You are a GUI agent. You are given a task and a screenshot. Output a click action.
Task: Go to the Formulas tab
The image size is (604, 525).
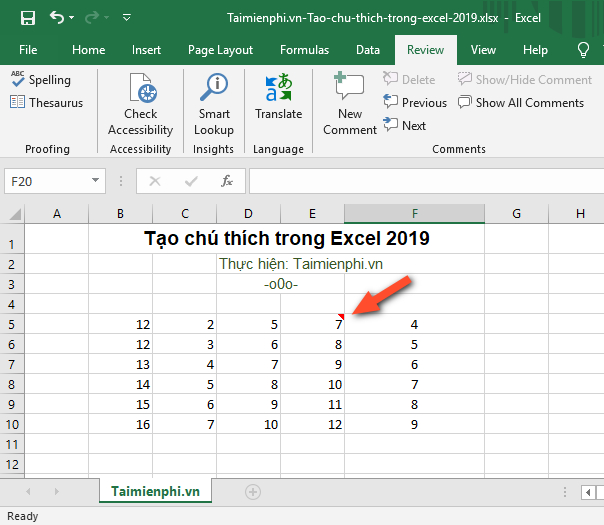pos(304,50)
